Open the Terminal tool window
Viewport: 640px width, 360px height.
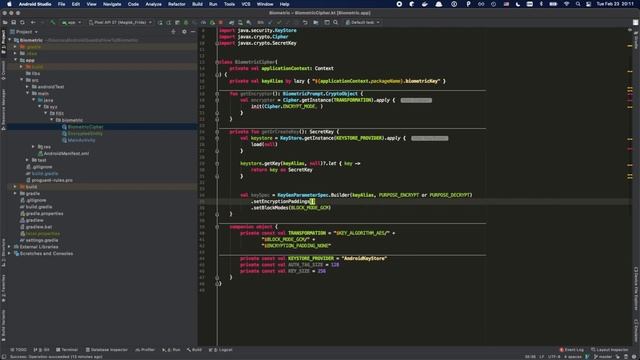coord(67,350)
